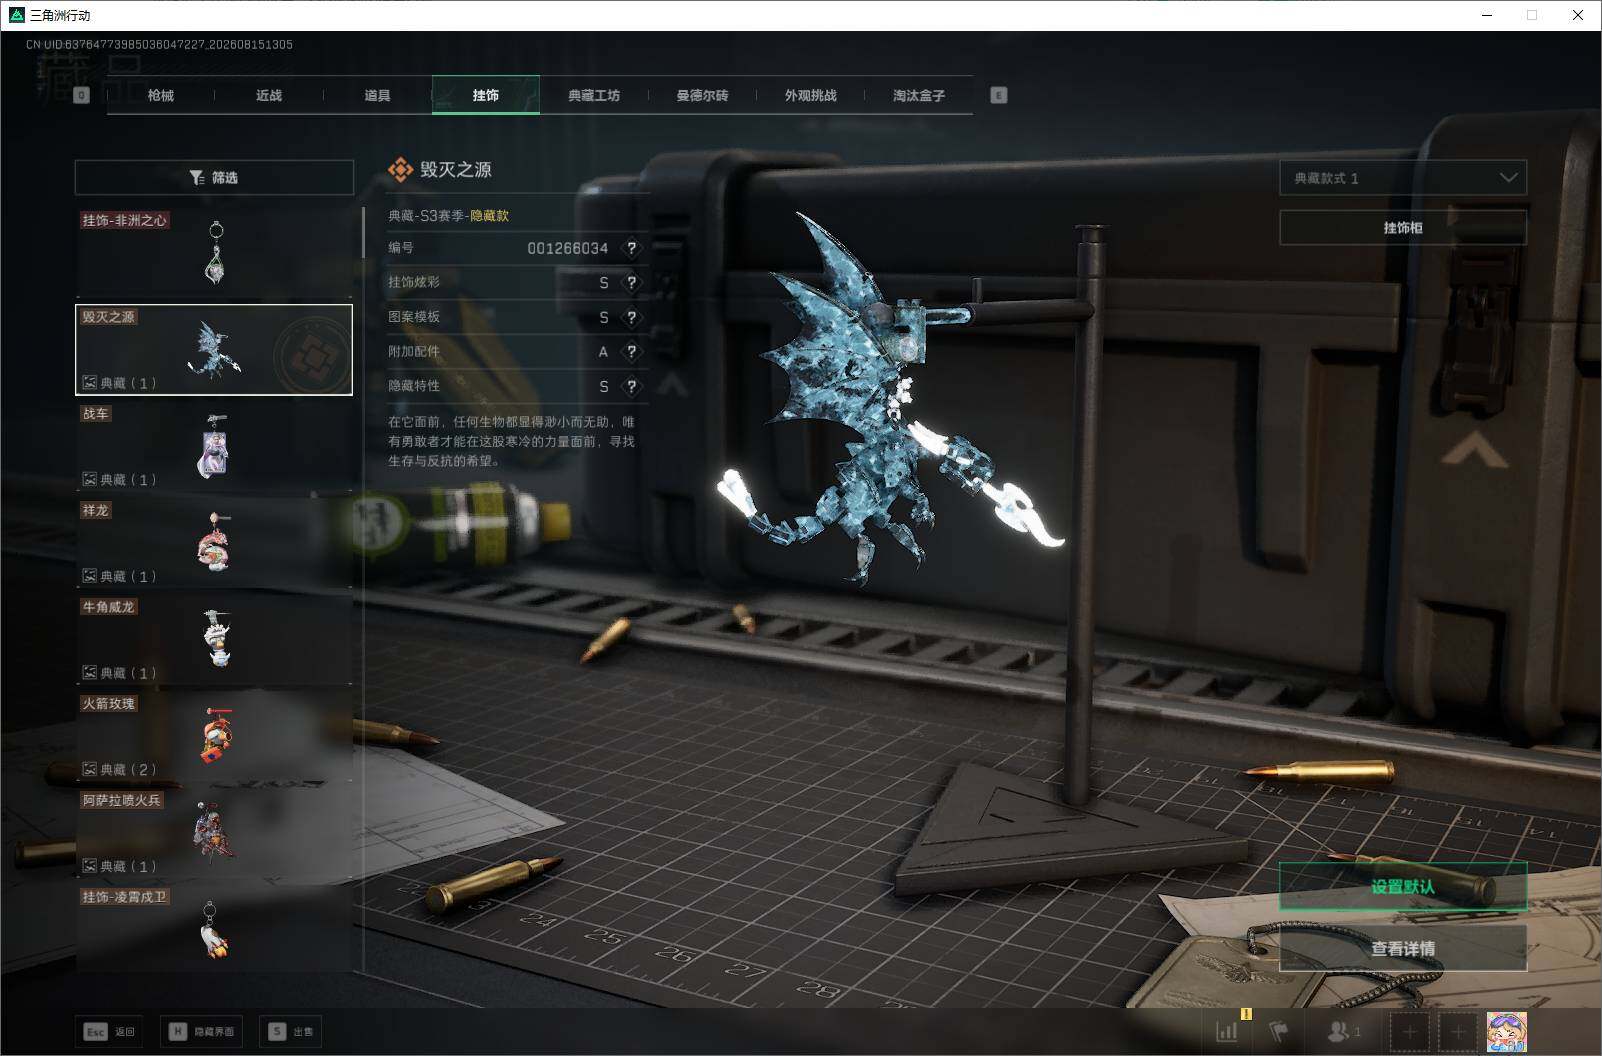Screen dimensions: 1602x1056
Task: Pick the 牛角威龙 charm item
Action: coord(214,640)
